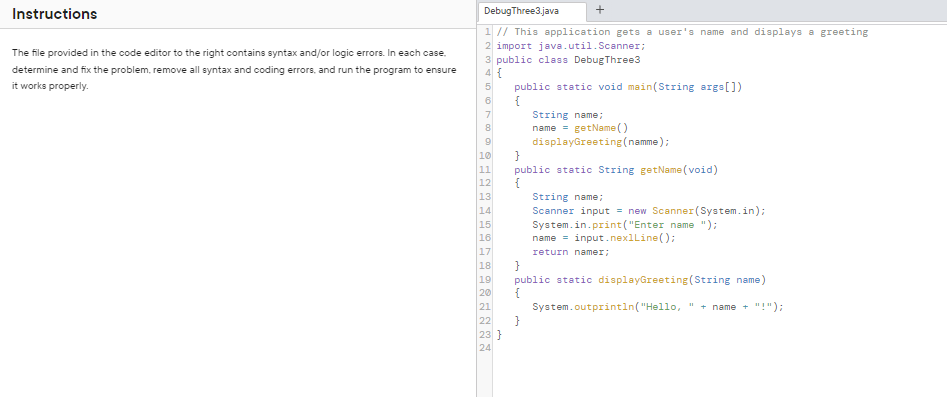Place cursor on 'name = getName()' line

(x=580, y=128)
